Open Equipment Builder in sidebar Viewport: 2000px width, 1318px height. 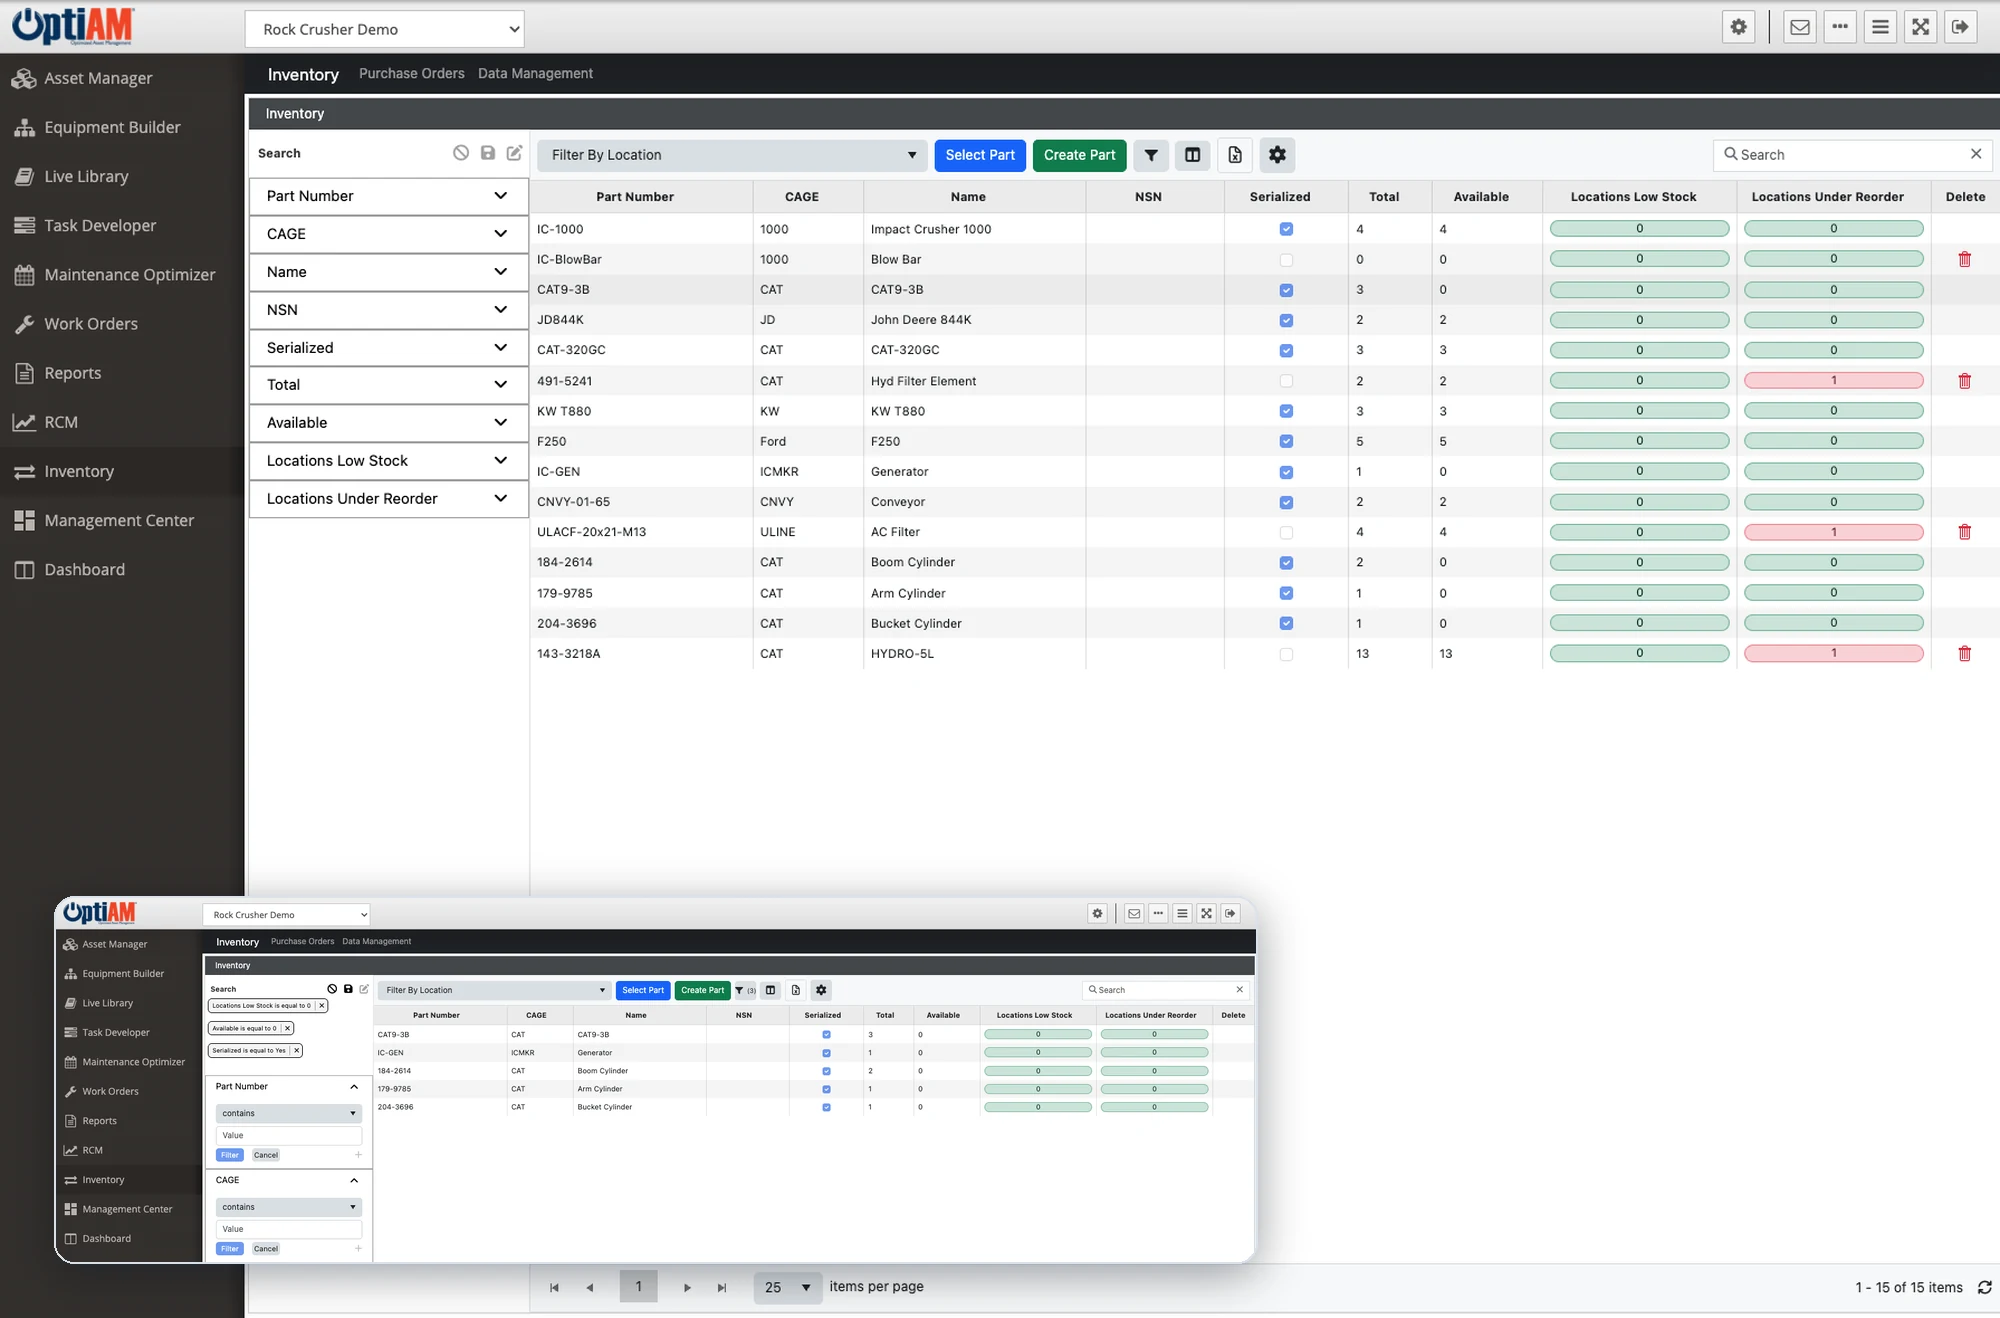112,127
